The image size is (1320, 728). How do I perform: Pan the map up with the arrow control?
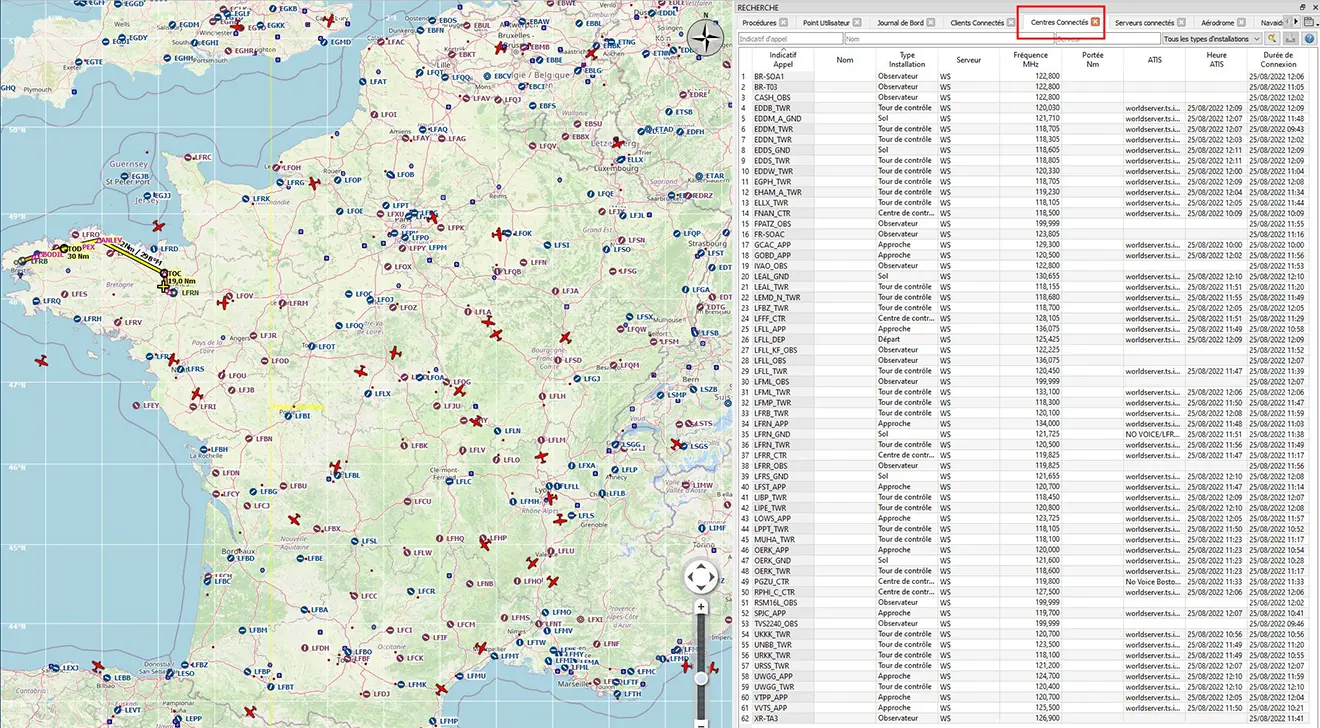pyautogui.click(x=701, y=567)
